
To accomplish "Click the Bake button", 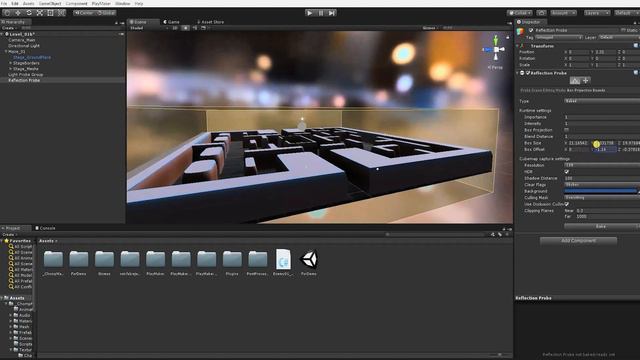I will pyautogui.click(x=600, y=226).
